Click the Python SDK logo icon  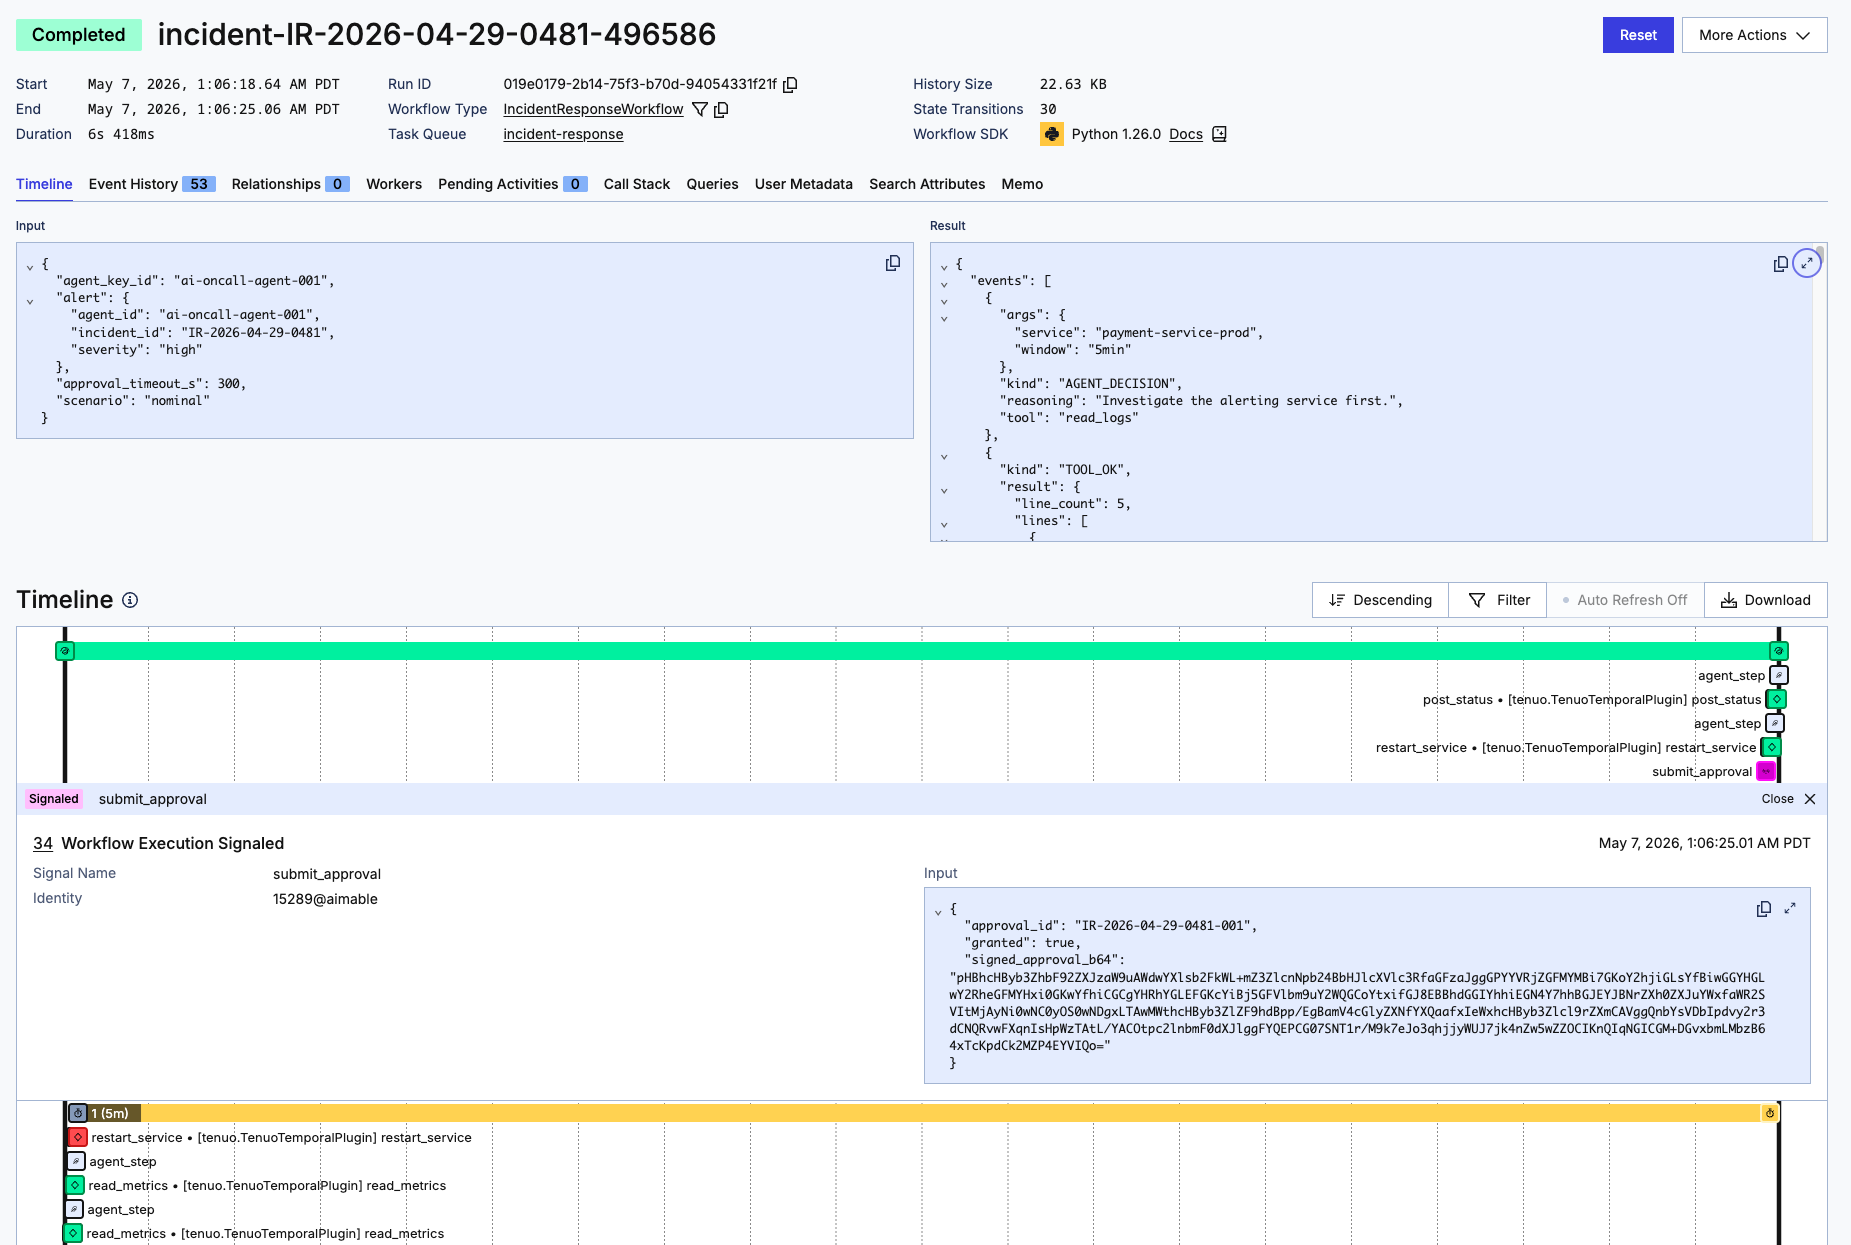point(1052,134)
